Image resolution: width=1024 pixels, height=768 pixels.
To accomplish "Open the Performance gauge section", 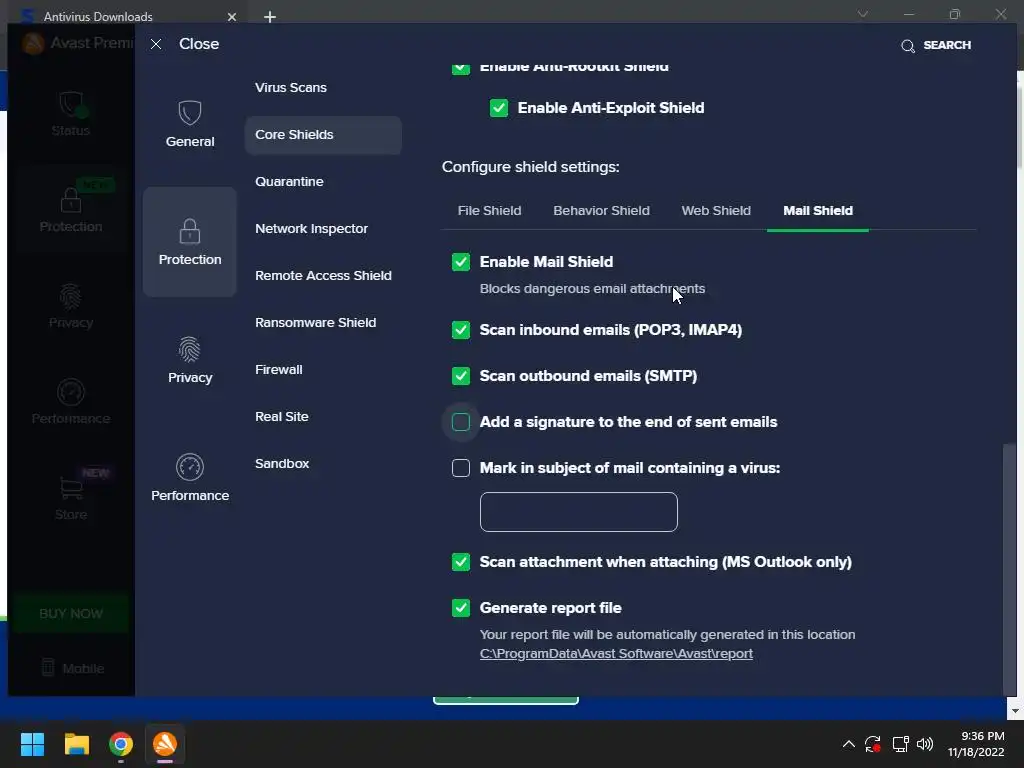I will pos(189,477).
